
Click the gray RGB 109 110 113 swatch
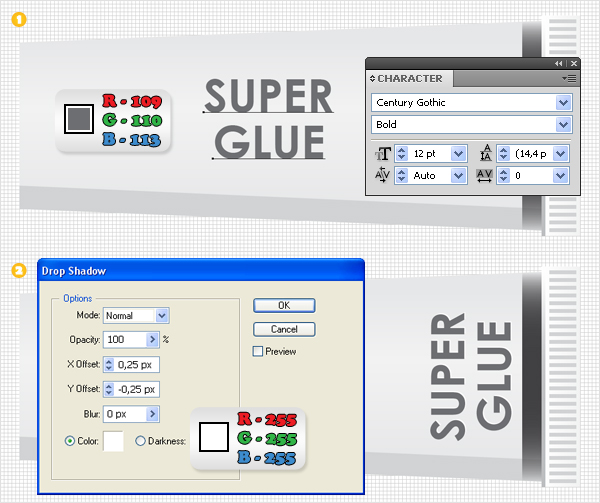pyautogui.click(x=79, y=119)
